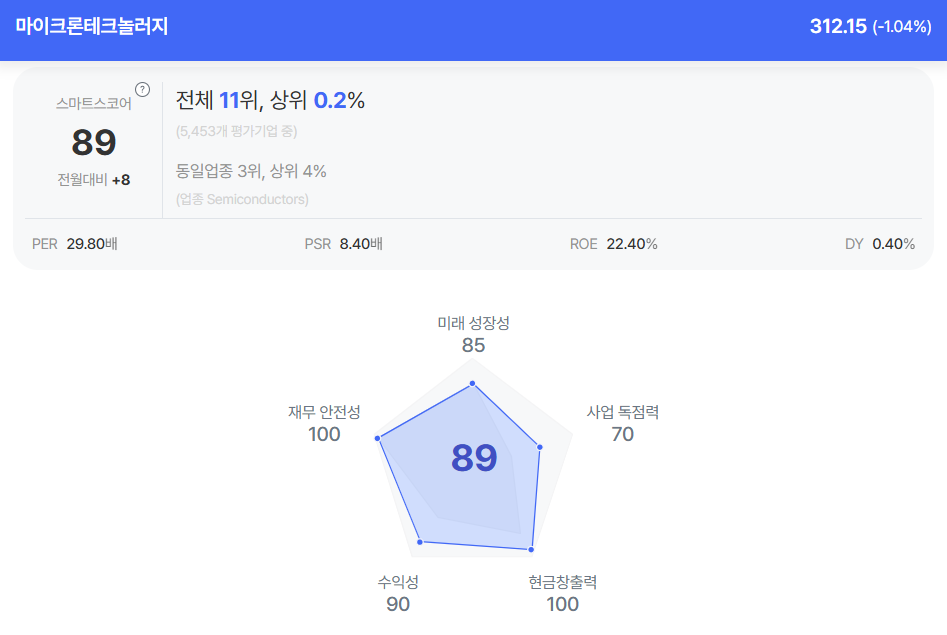The image size is (947, 635).
Task: Select the 미래 성장성 radar axis label
Action: coord(473,323)
